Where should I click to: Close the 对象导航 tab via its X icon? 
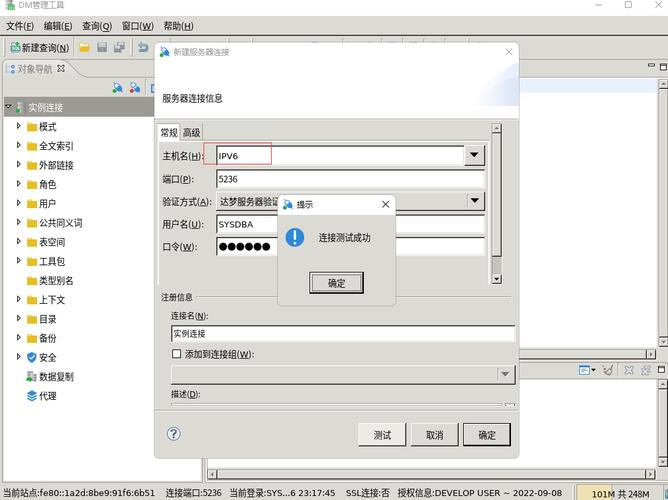(61, 68)
